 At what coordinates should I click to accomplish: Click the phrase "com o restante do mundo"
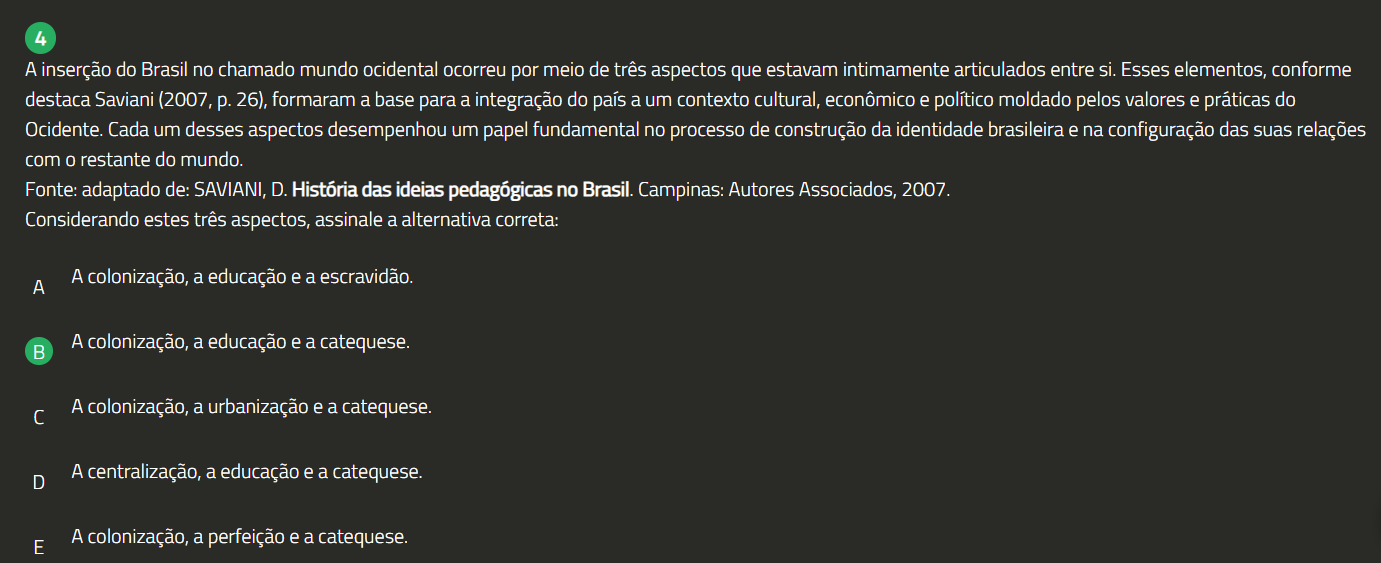pos(135,160)
